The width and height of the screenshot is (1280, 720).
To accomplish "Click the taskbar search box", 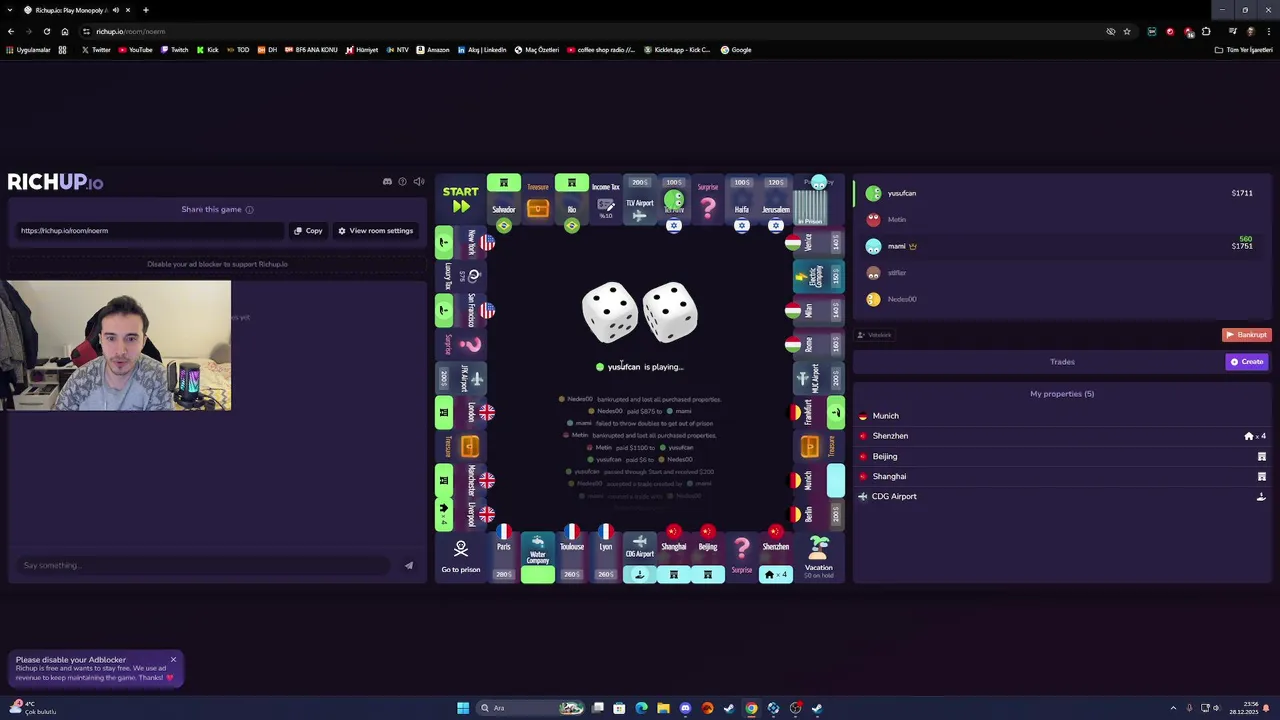I will [530, 708].
